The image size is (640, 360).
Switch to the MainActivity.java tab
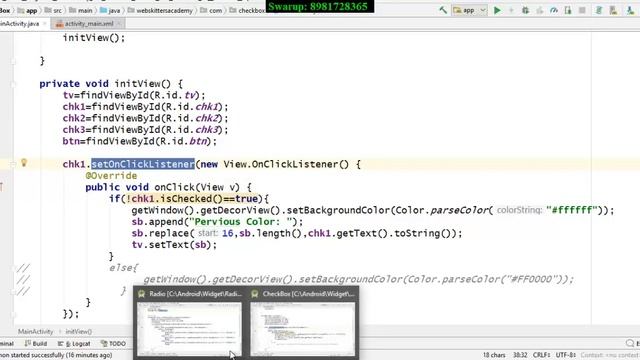coord(20,24)
